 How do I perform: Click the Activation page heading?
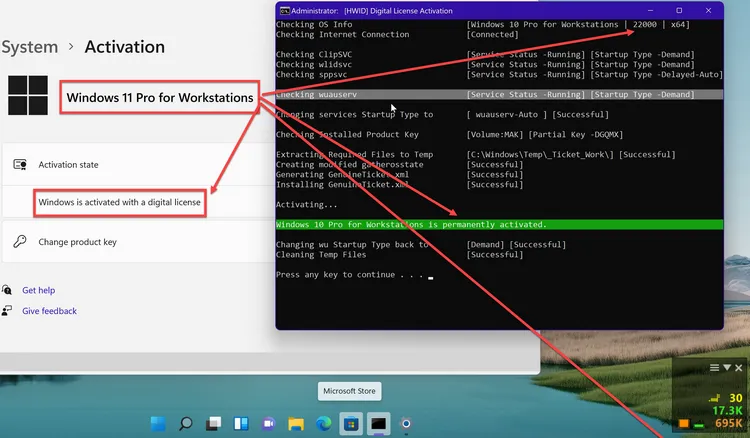[x=125, y=47]
